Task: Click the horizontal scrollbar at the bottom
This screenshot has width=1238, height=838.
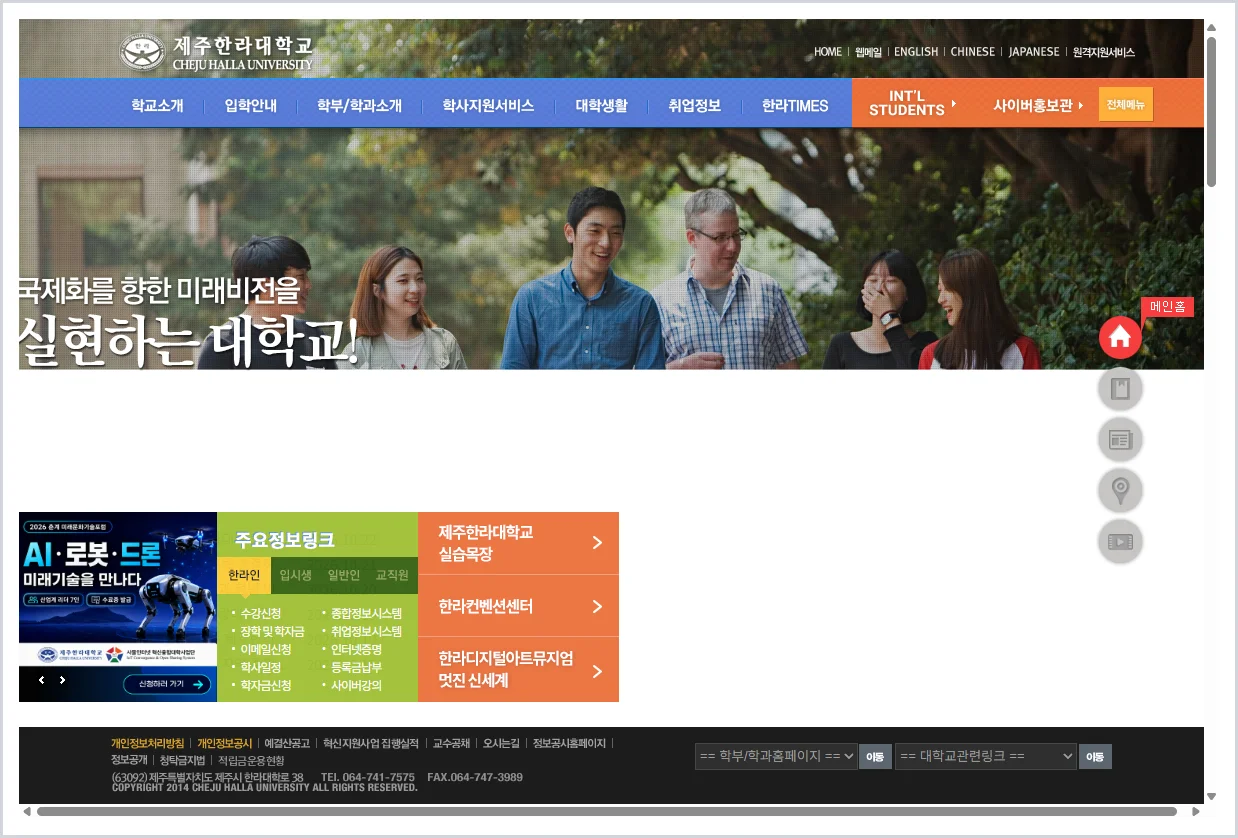Action: (606, 811)
